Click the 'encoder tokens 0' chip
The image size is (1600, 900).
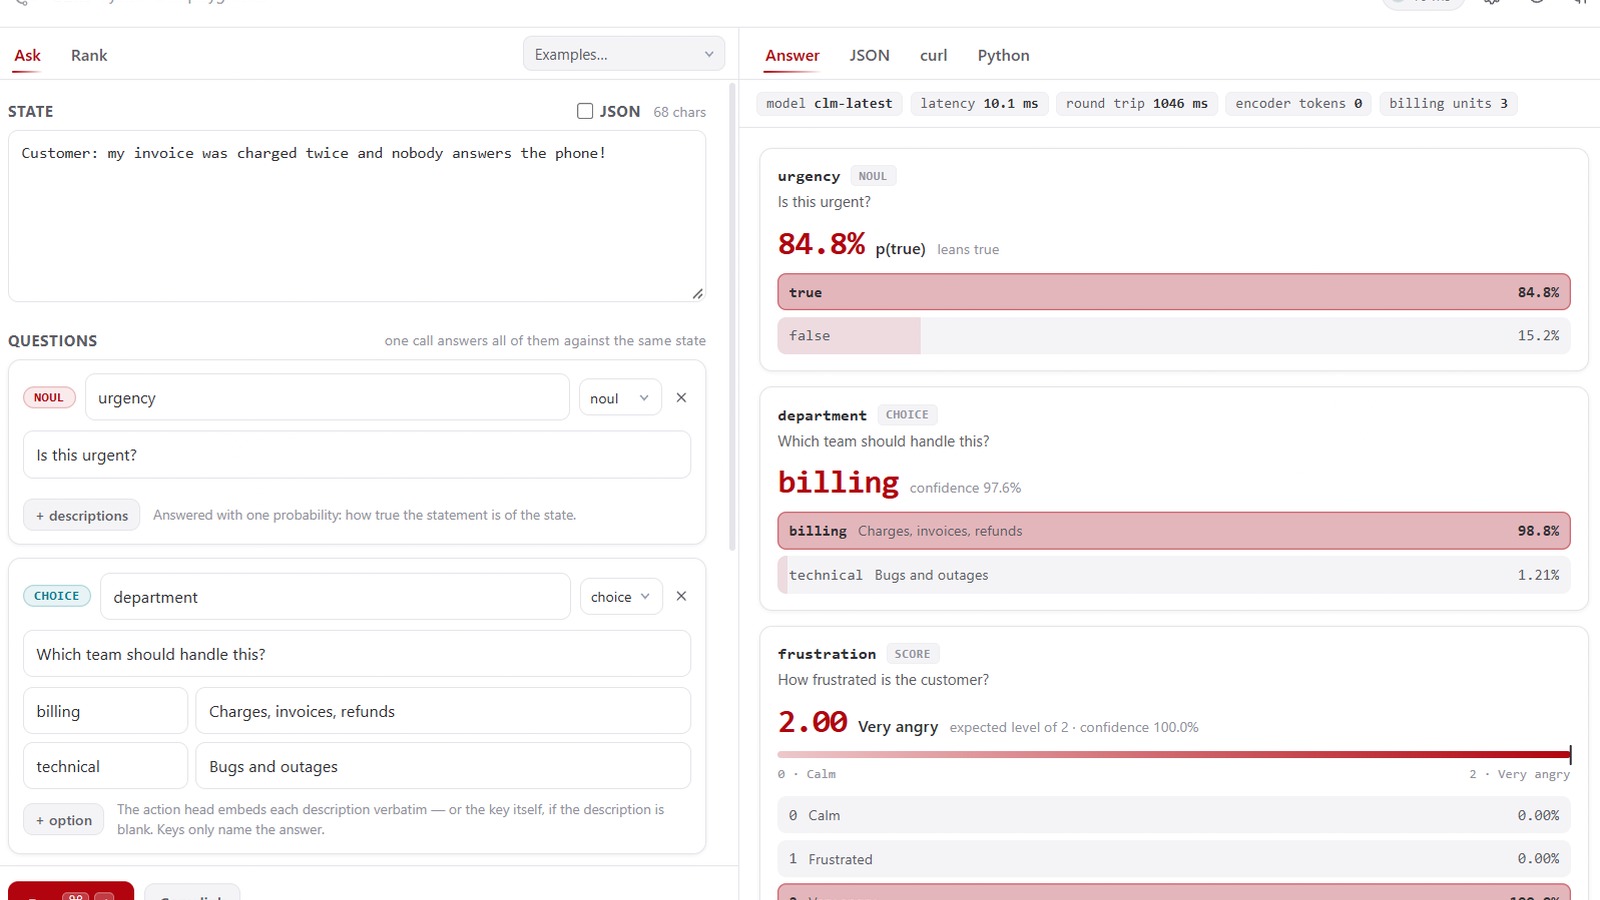click(x=1298, y=103)
